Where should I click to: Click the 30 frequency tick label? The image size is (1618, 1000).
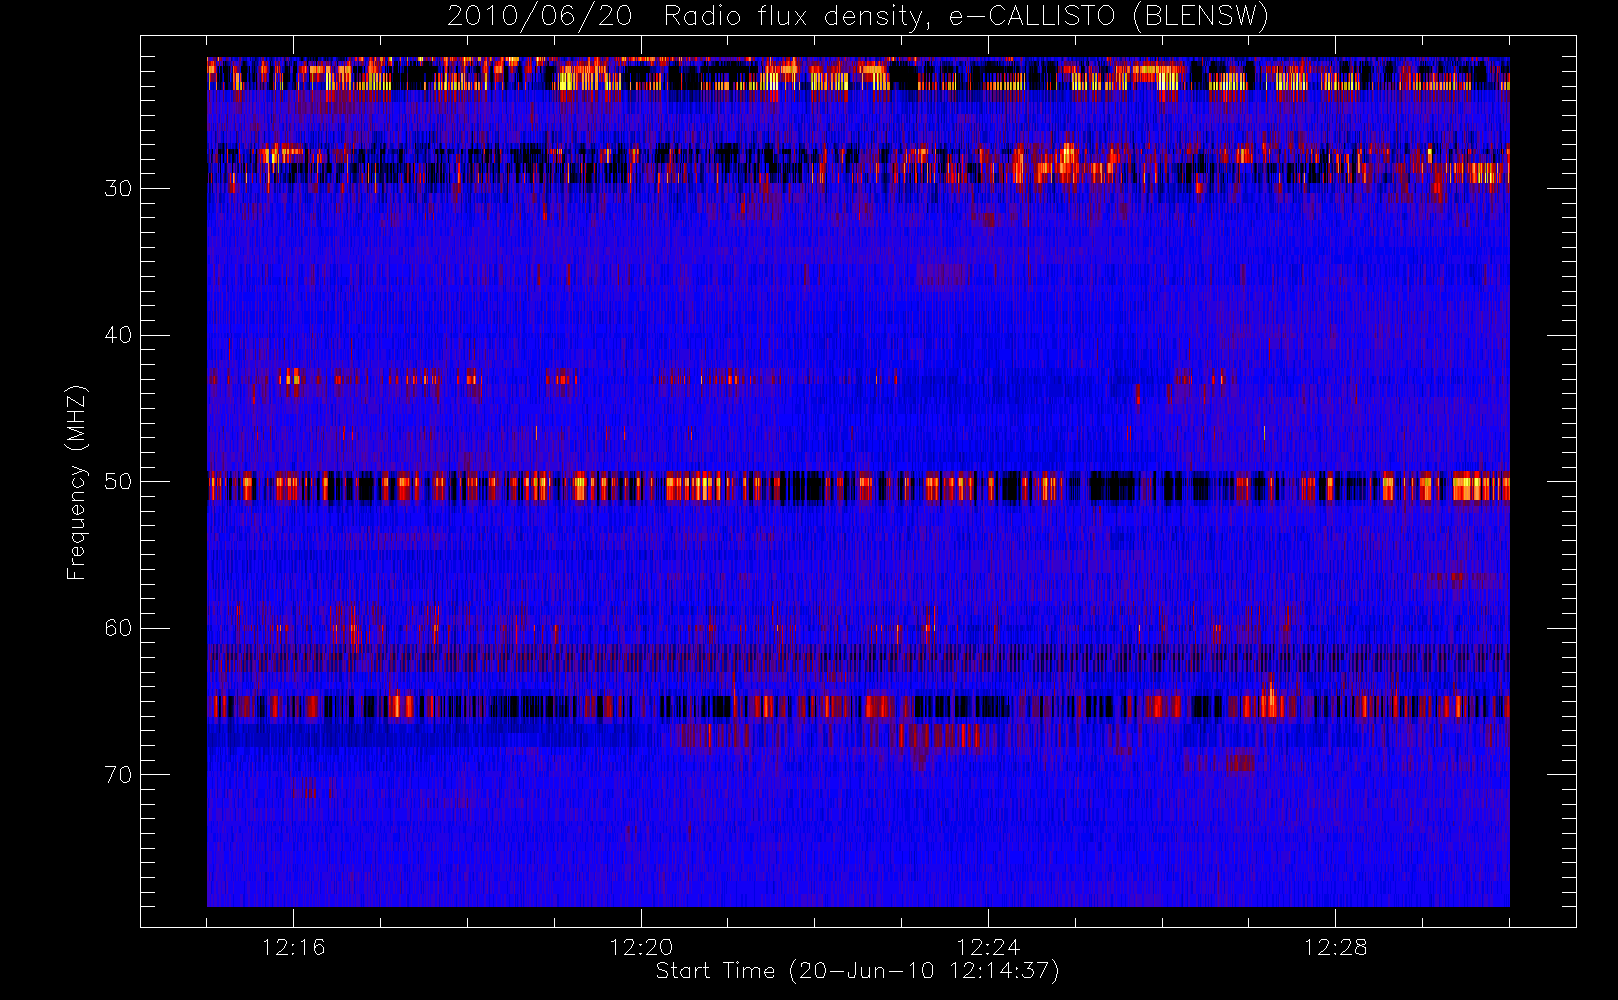coord(118,189)
